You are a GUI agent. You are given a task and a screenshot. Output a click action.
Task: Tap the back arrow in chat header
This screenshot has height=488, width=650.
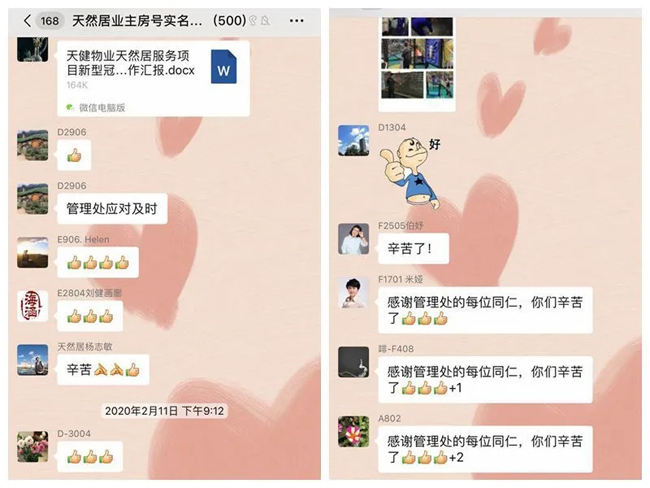tap(27, 20)
